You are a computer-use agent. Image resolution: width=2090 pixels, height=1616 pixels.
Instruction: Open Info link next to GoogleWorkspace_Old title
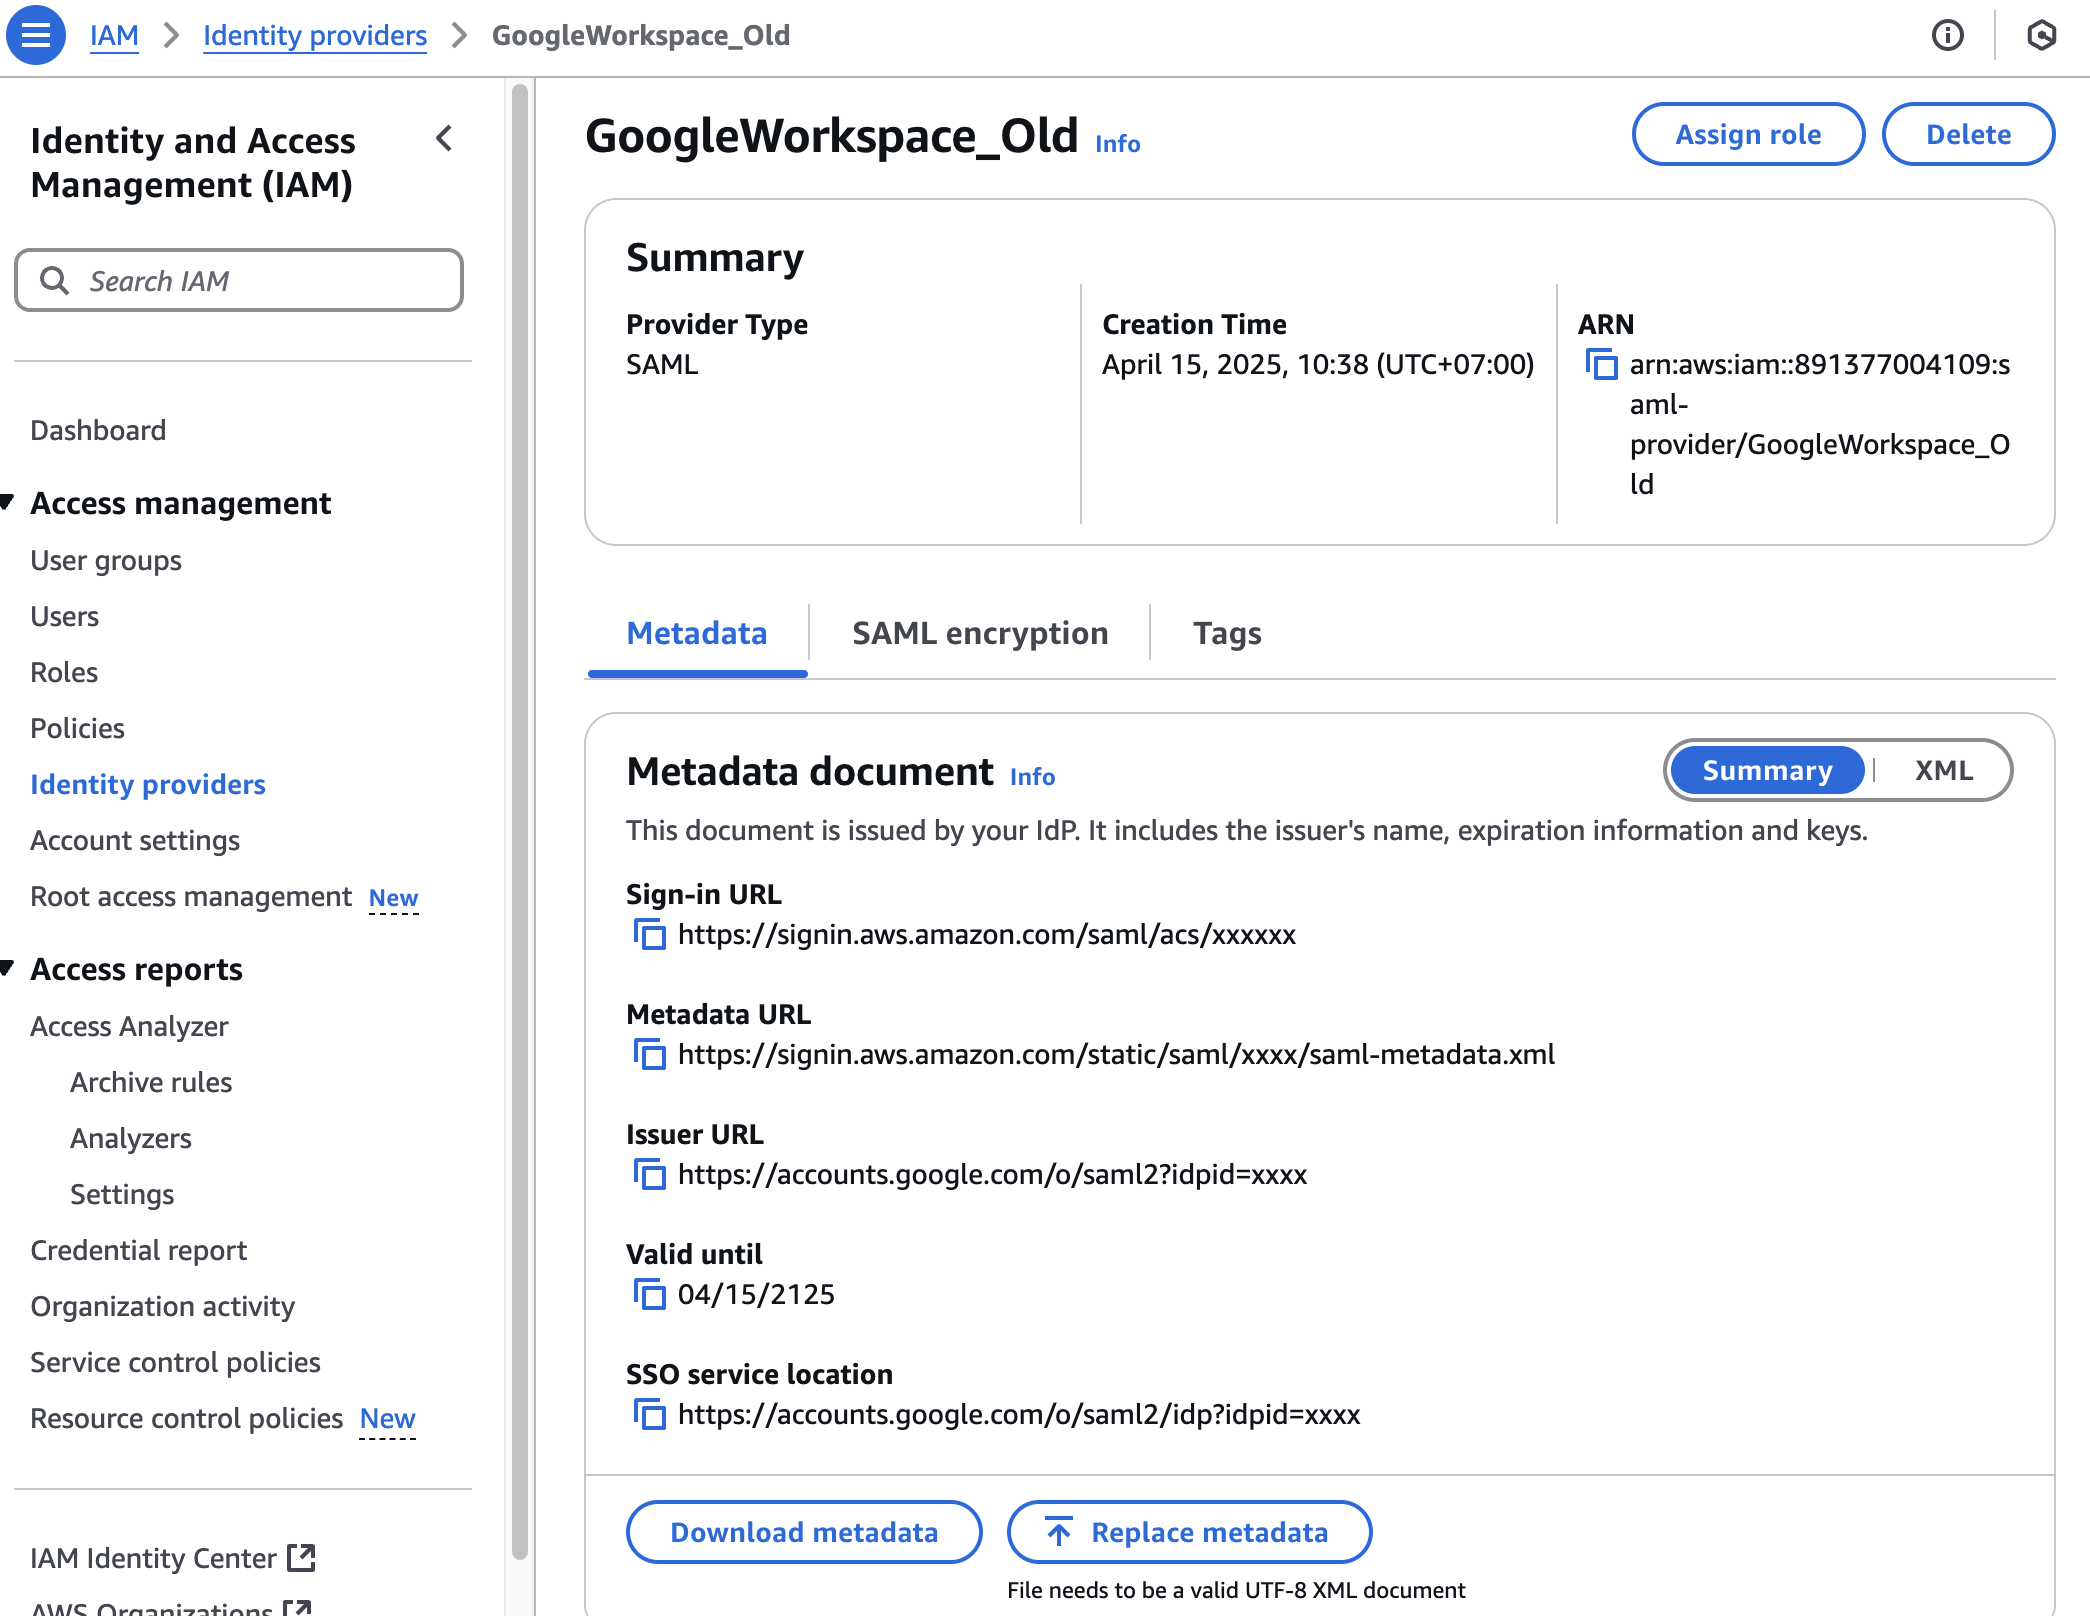1117,144
